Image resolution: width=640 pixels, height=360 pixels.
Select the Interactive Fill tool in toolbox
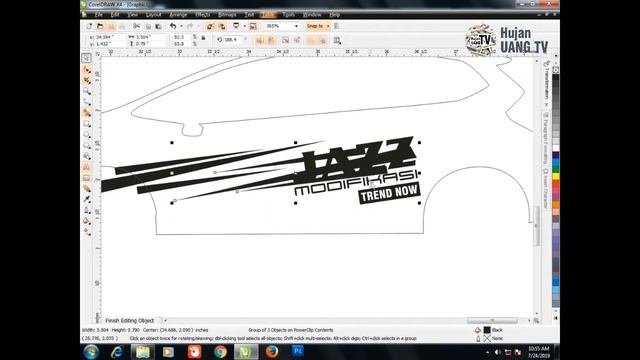(x=87, y=232)
